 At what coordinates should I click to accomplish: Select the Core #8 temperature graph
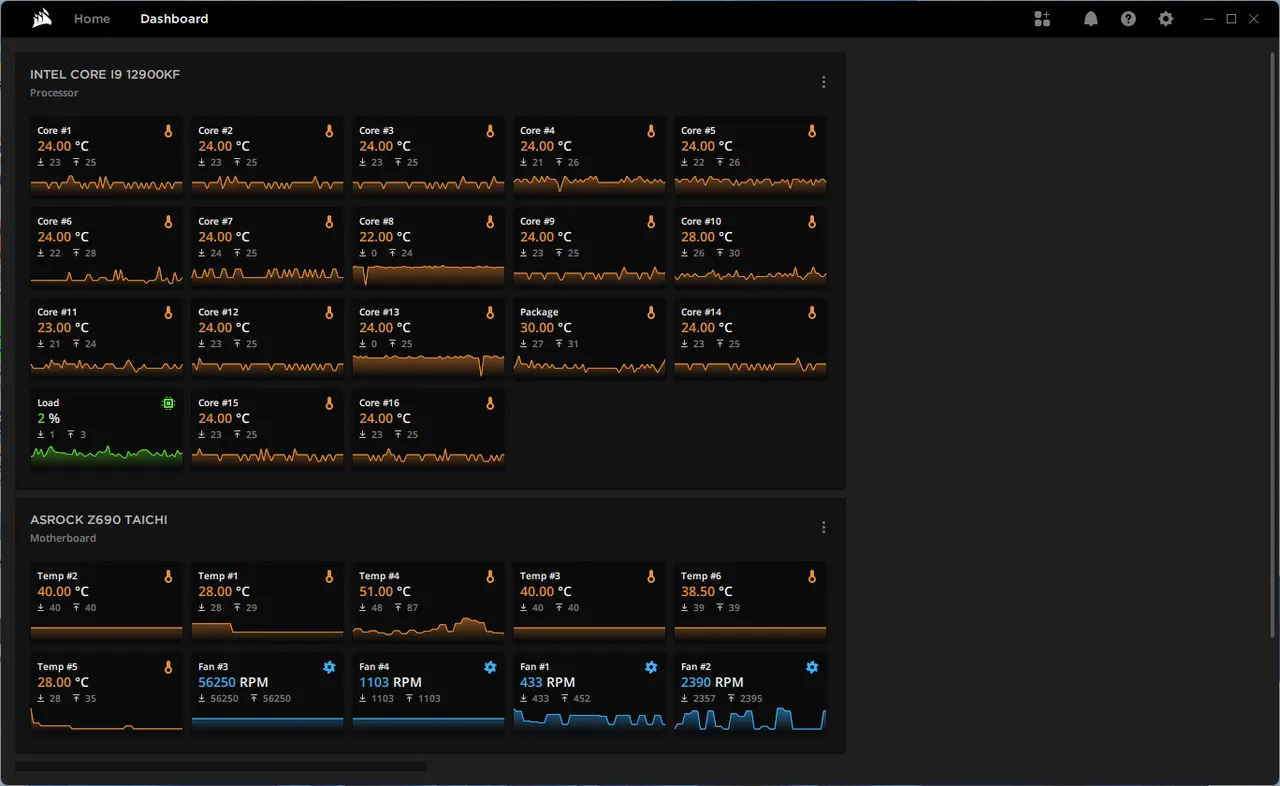[428, 274]
